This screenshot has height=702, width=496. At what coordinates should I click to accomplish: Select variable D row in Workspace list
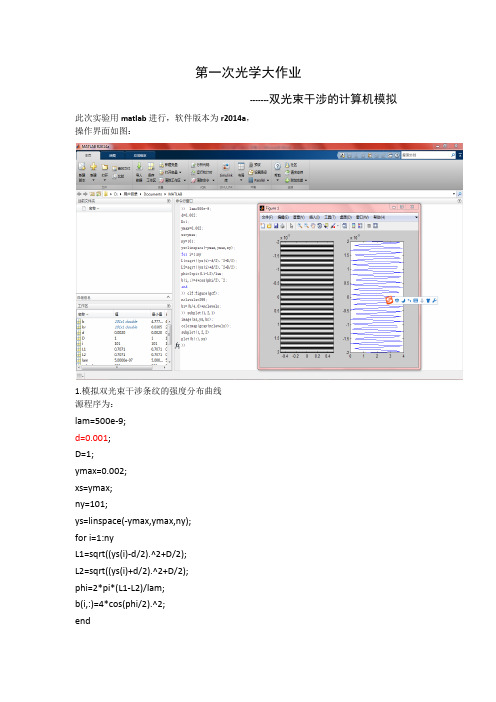pos(122,338)
